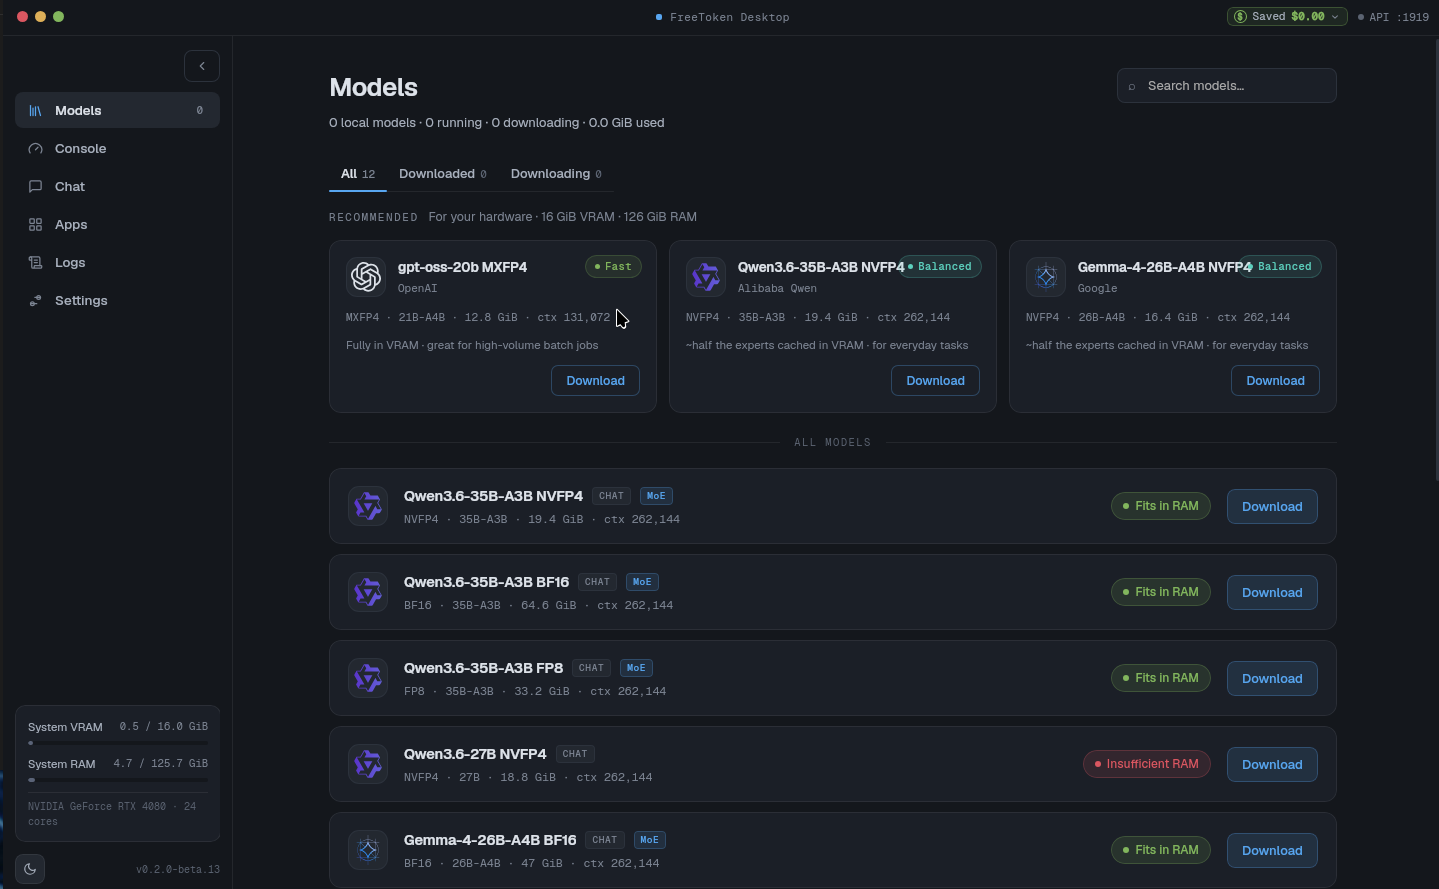
Task: Download the recommended gpt-oss-20b MXFP4 model
Action: tap(595, 381)
